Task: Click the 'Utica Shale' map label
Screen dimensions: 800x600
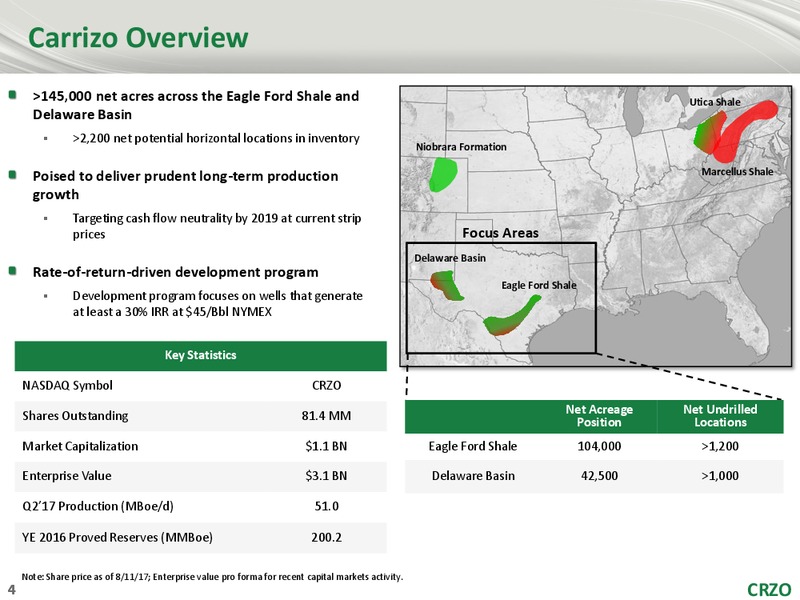Action: (715, 102)
